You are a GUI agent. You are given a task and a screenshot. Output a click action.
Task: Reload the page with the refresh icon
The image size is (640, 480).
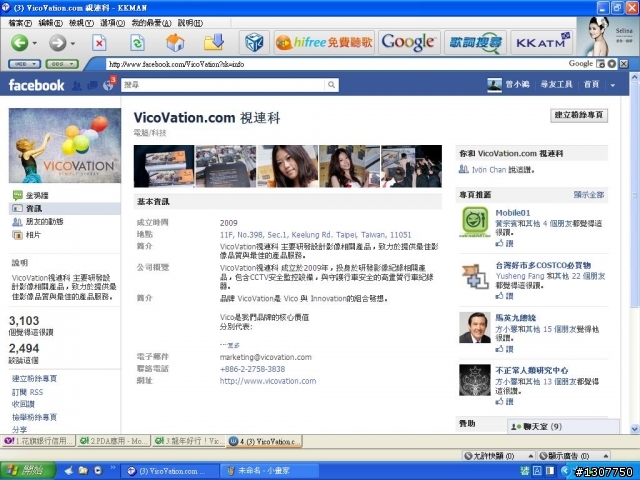coord(137,43)
